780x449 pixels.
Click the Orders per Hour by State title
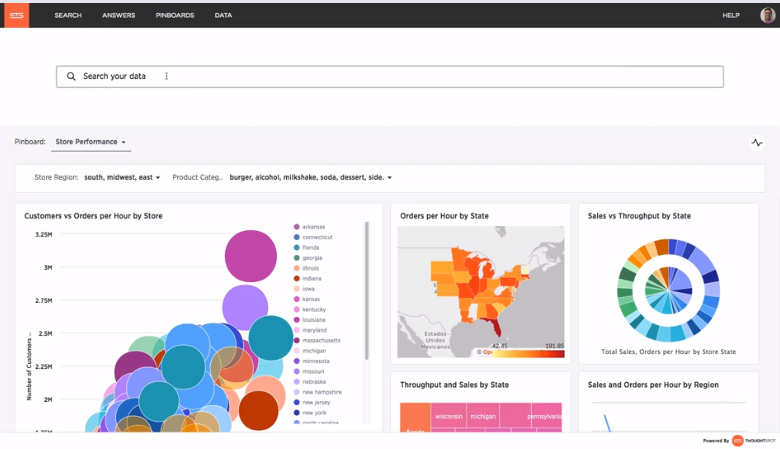click(444, 216)
